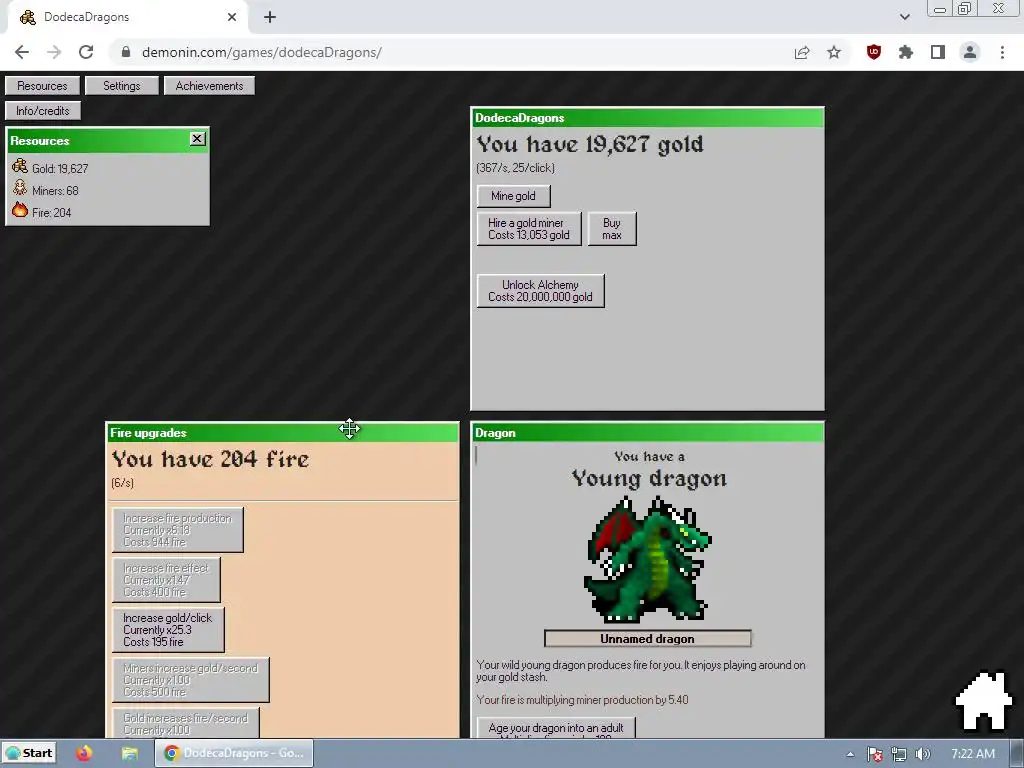Screen dimensions: 1024x768
Task: Click the fire flame icon in Resources
Action: pos(20,210)
